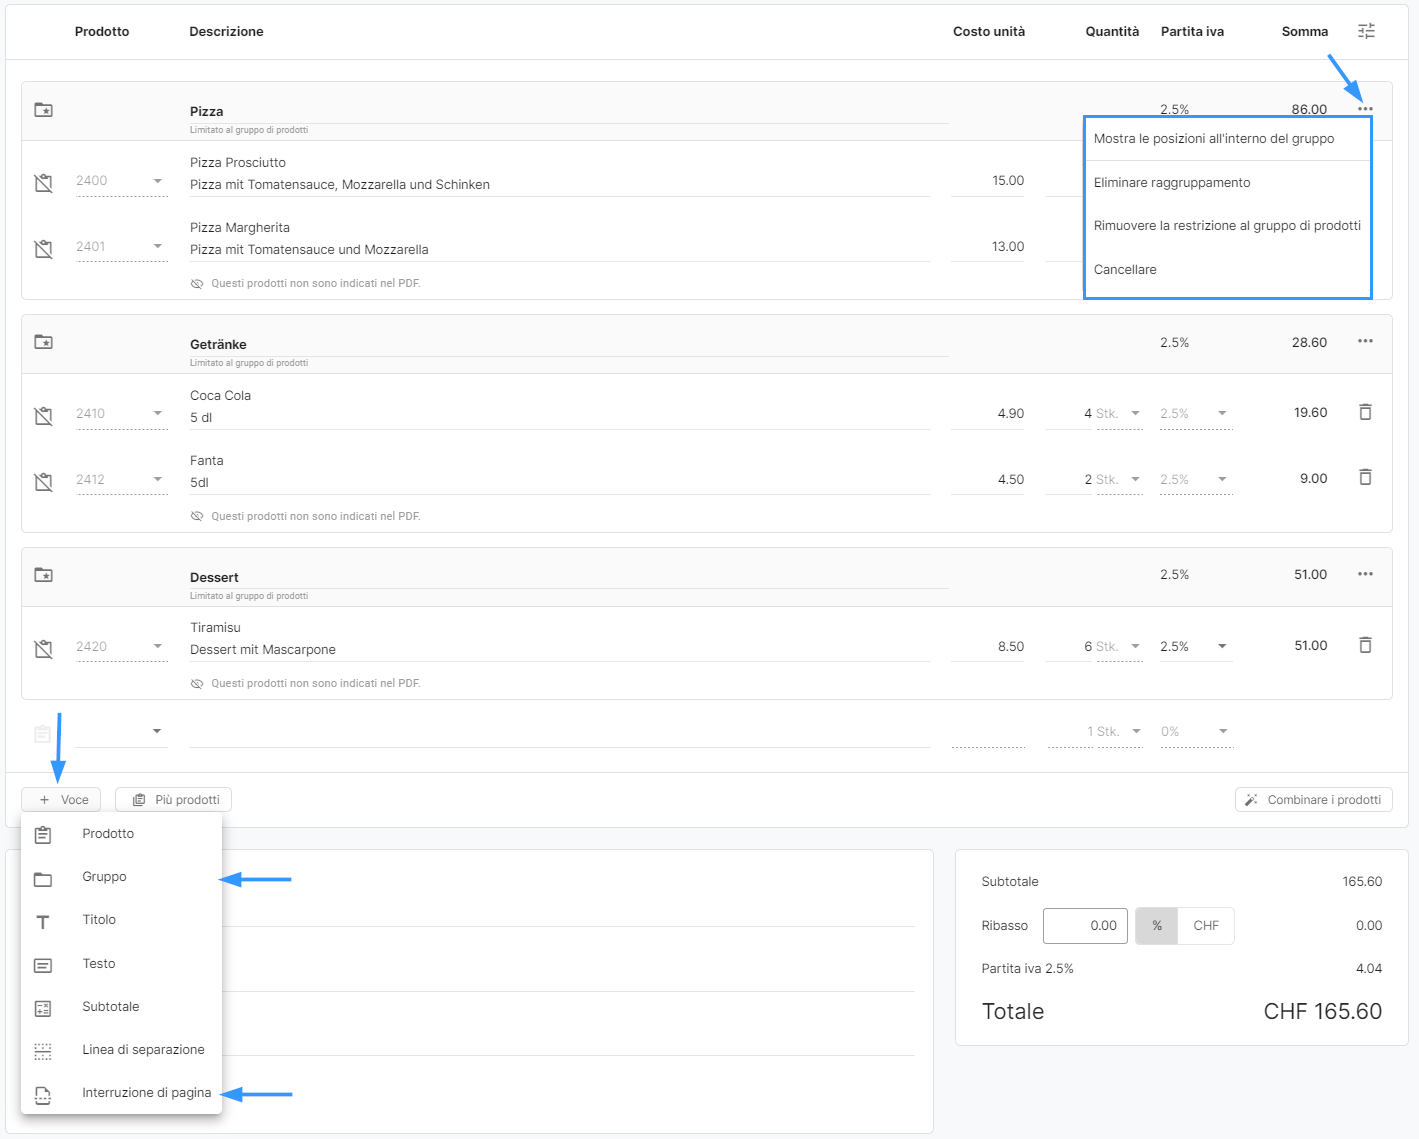Image resolution: width=1419 pixels, height=1139 pixels.
Task: Click the Pizza group folder icon
Action: pyautogui.click(x=43, y=110)
